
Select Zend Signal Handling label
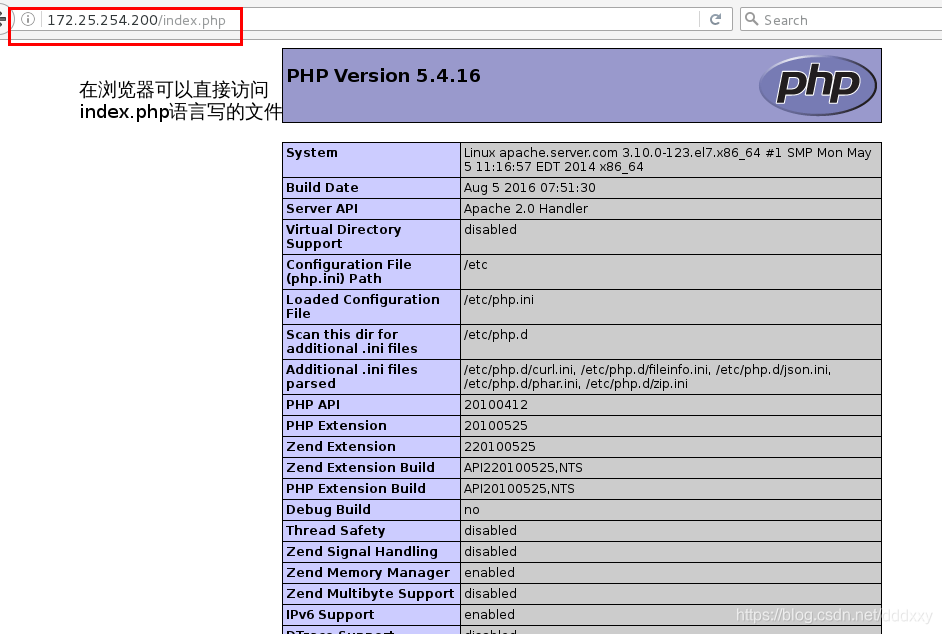[x=362, y=552]
